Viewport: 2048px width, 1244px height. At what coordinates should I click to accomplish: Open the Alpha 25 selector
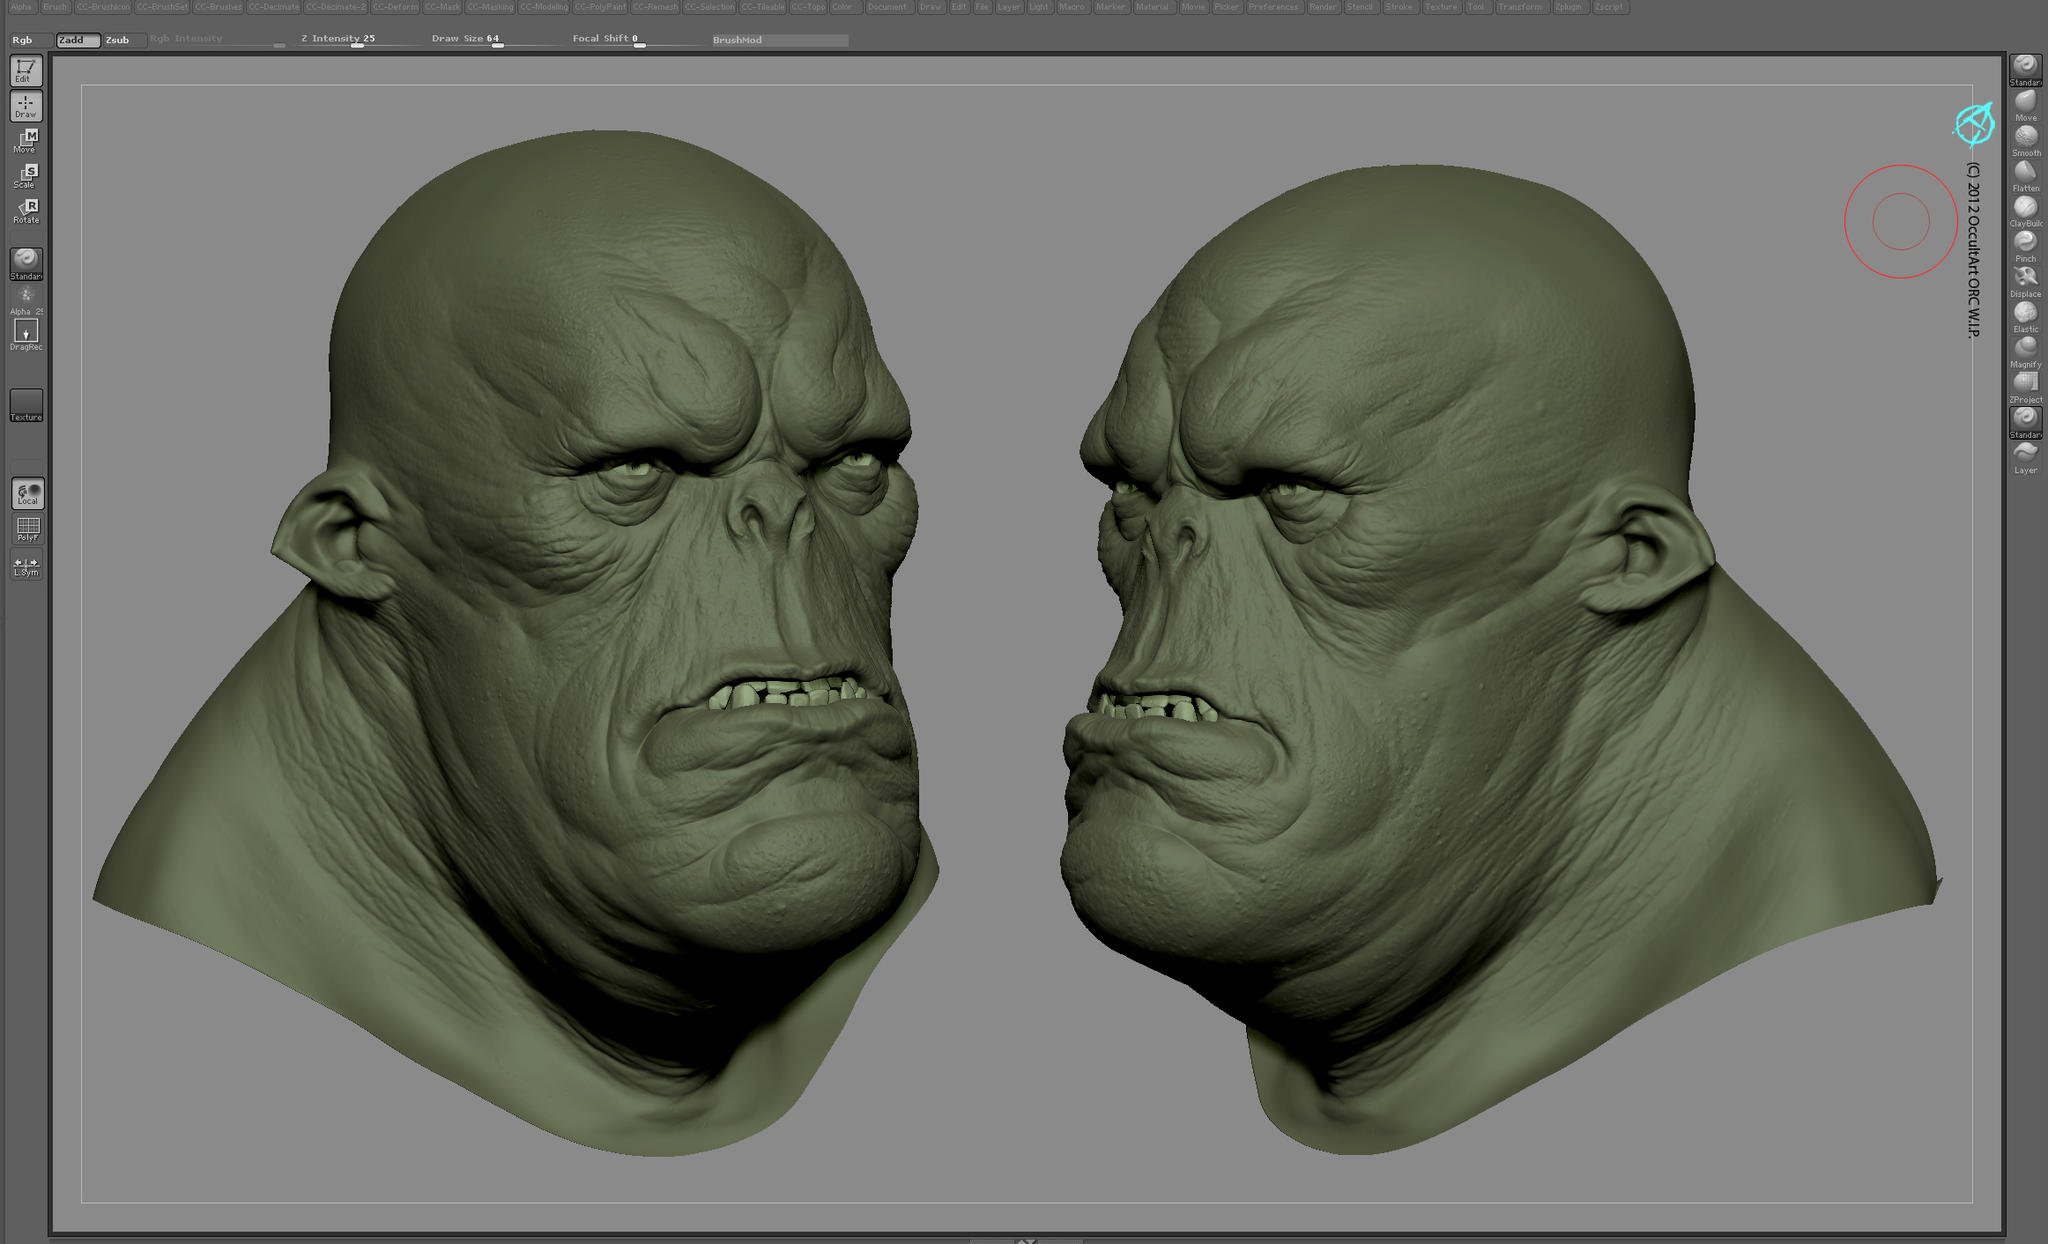[x=25, y=300]
